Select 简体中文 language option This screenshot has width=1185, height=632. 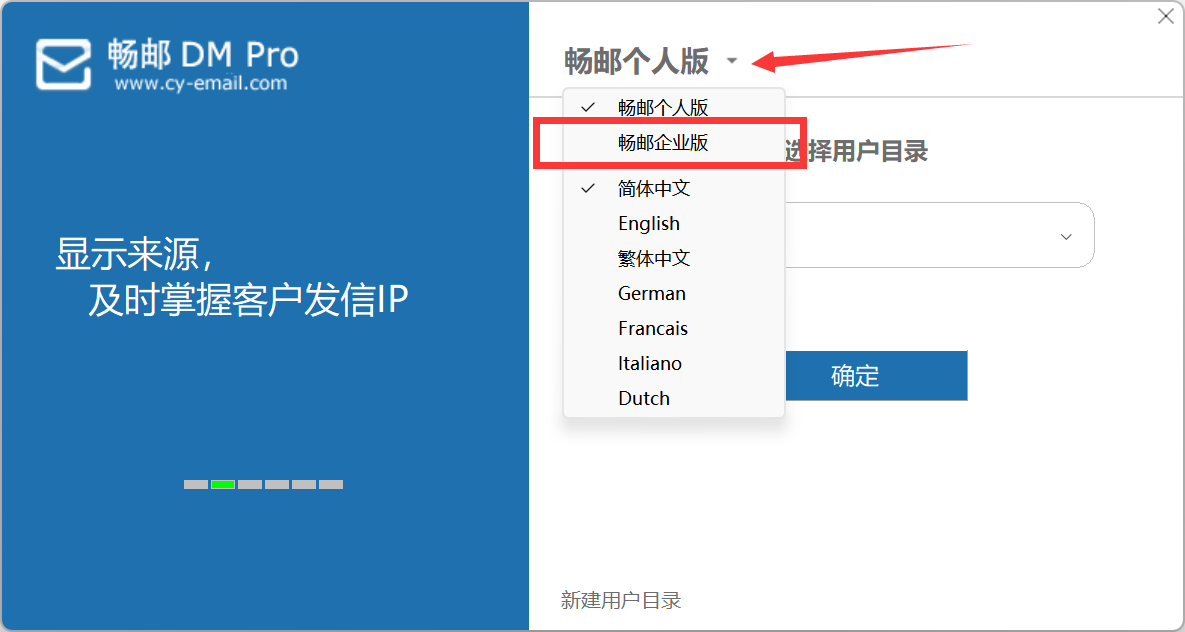[674, 188]
